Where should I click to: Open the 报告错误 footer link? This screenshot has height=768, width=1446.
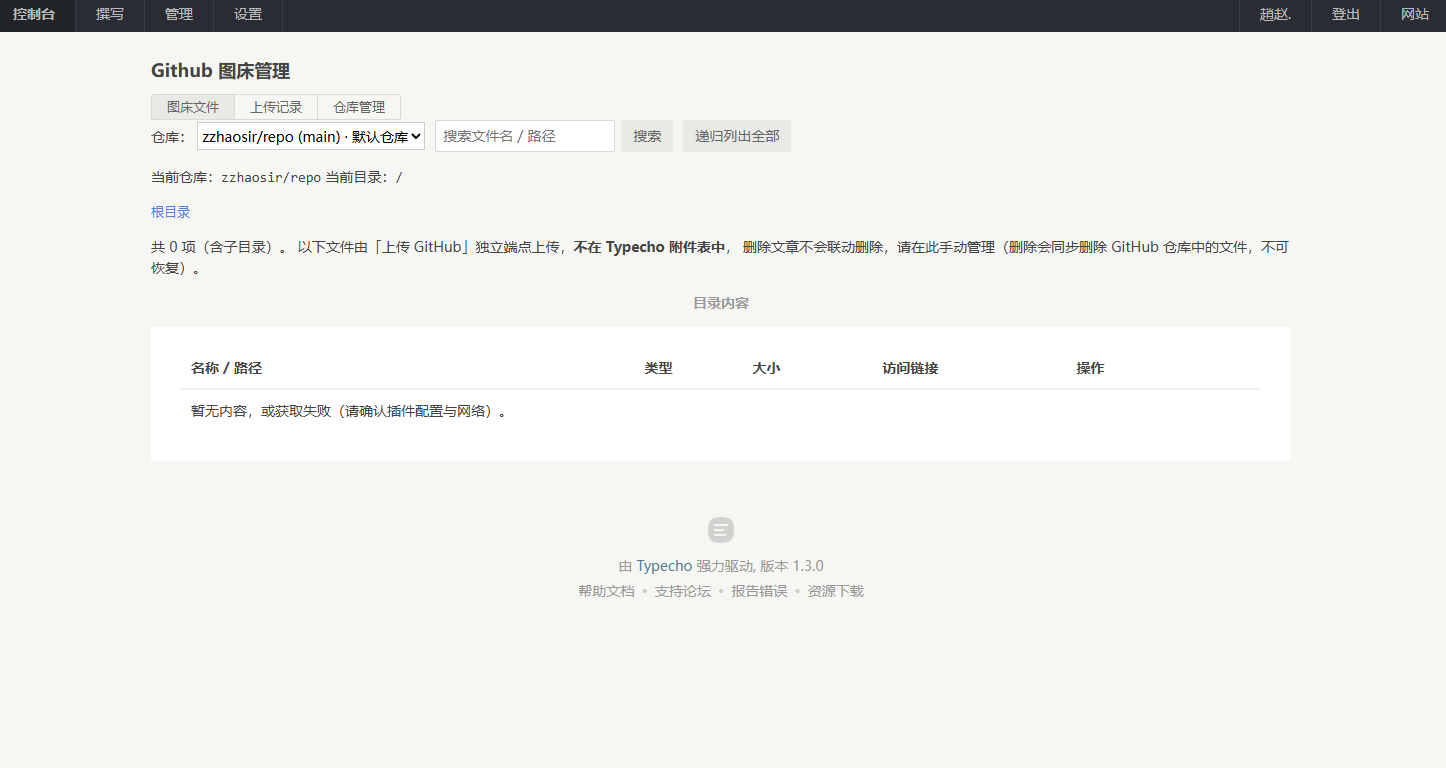coord(759,591)
